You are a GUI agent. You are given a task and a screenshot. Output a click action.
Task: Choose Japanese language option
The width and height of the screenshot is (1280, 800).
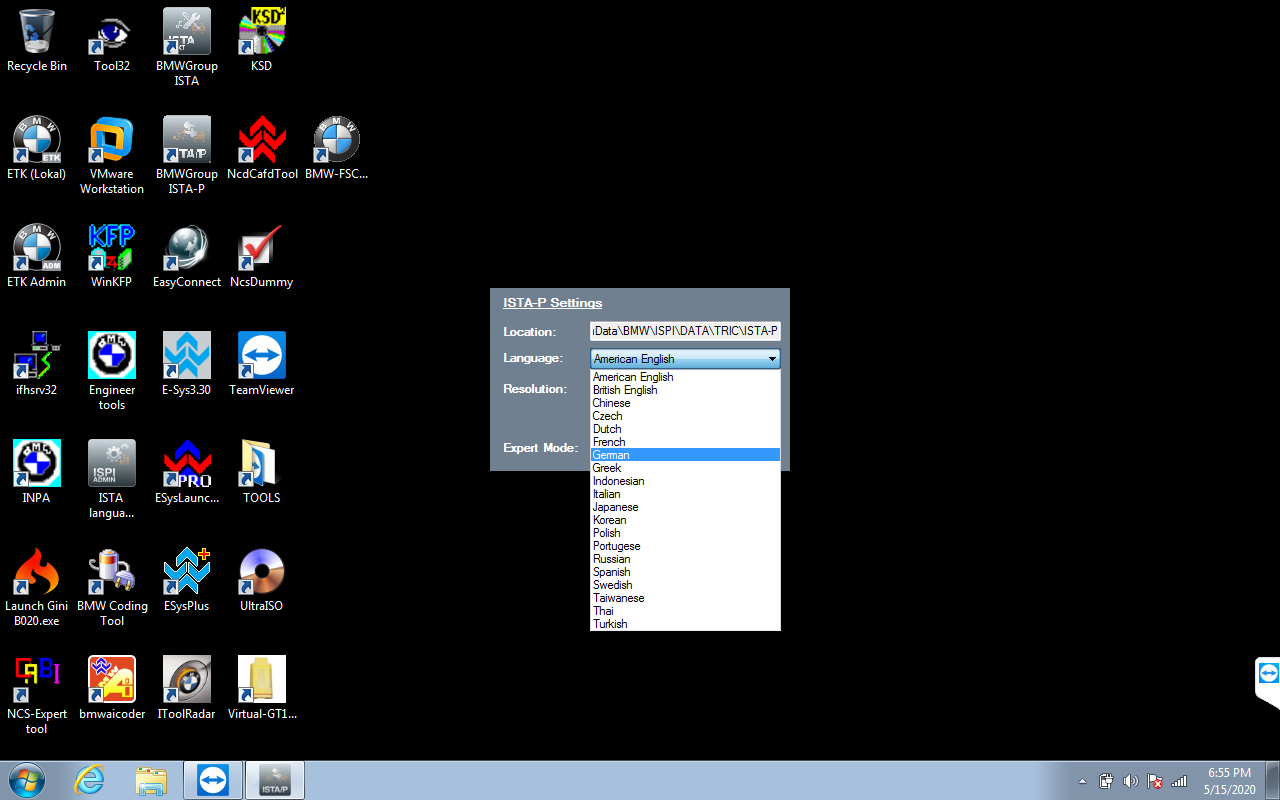tap(685, 507)
